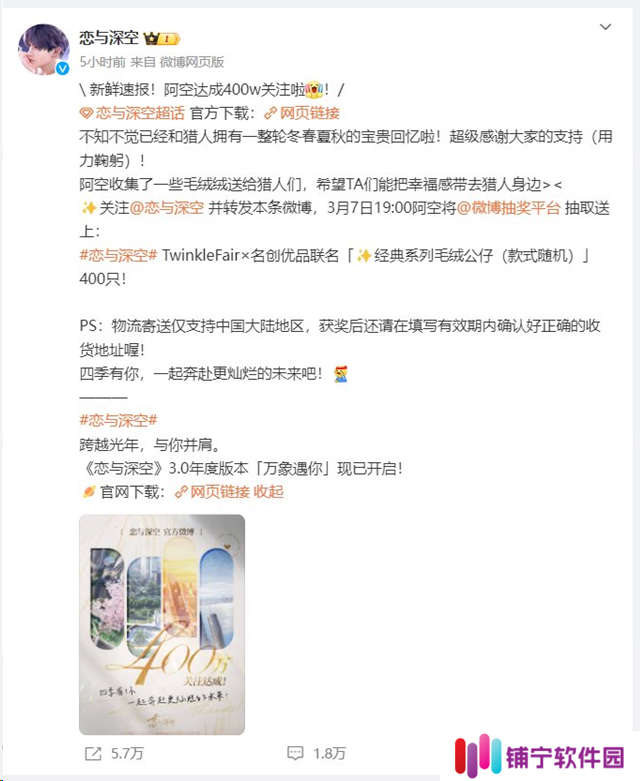Open the 网页链接 after 官方下载
Image resolution: width=640 pixels, height=781 pixels.
click(310, 113)
